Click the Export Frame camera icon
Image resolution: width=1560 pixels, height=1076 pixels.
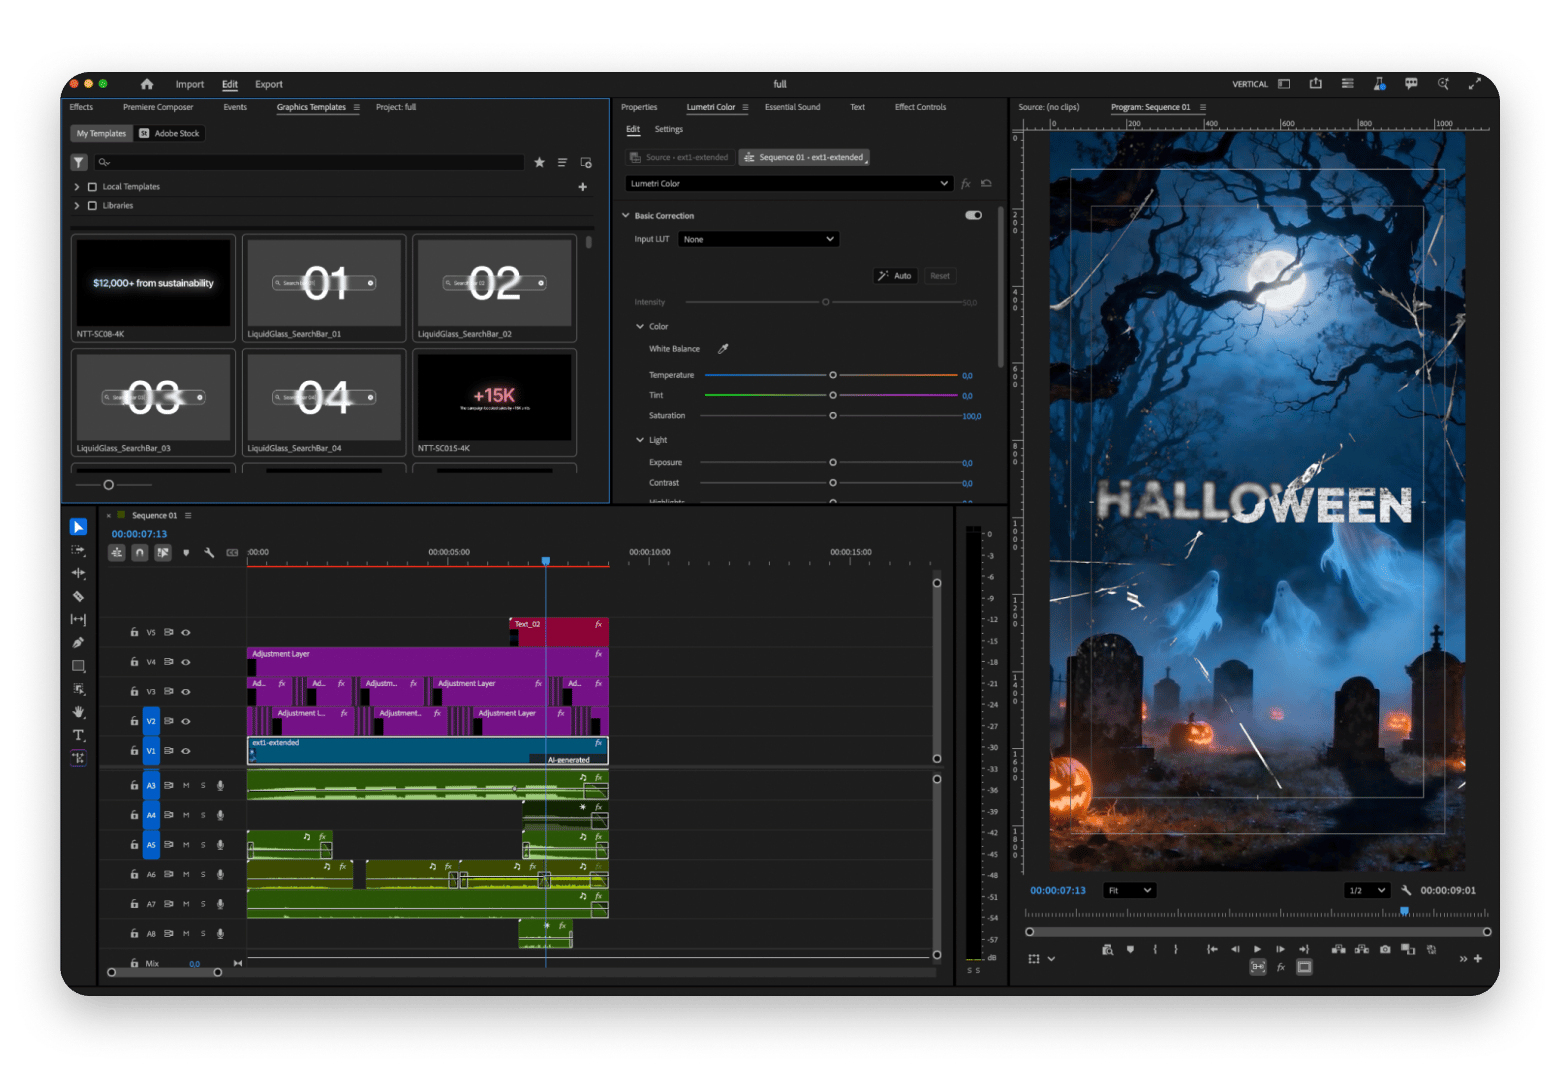1385,949
